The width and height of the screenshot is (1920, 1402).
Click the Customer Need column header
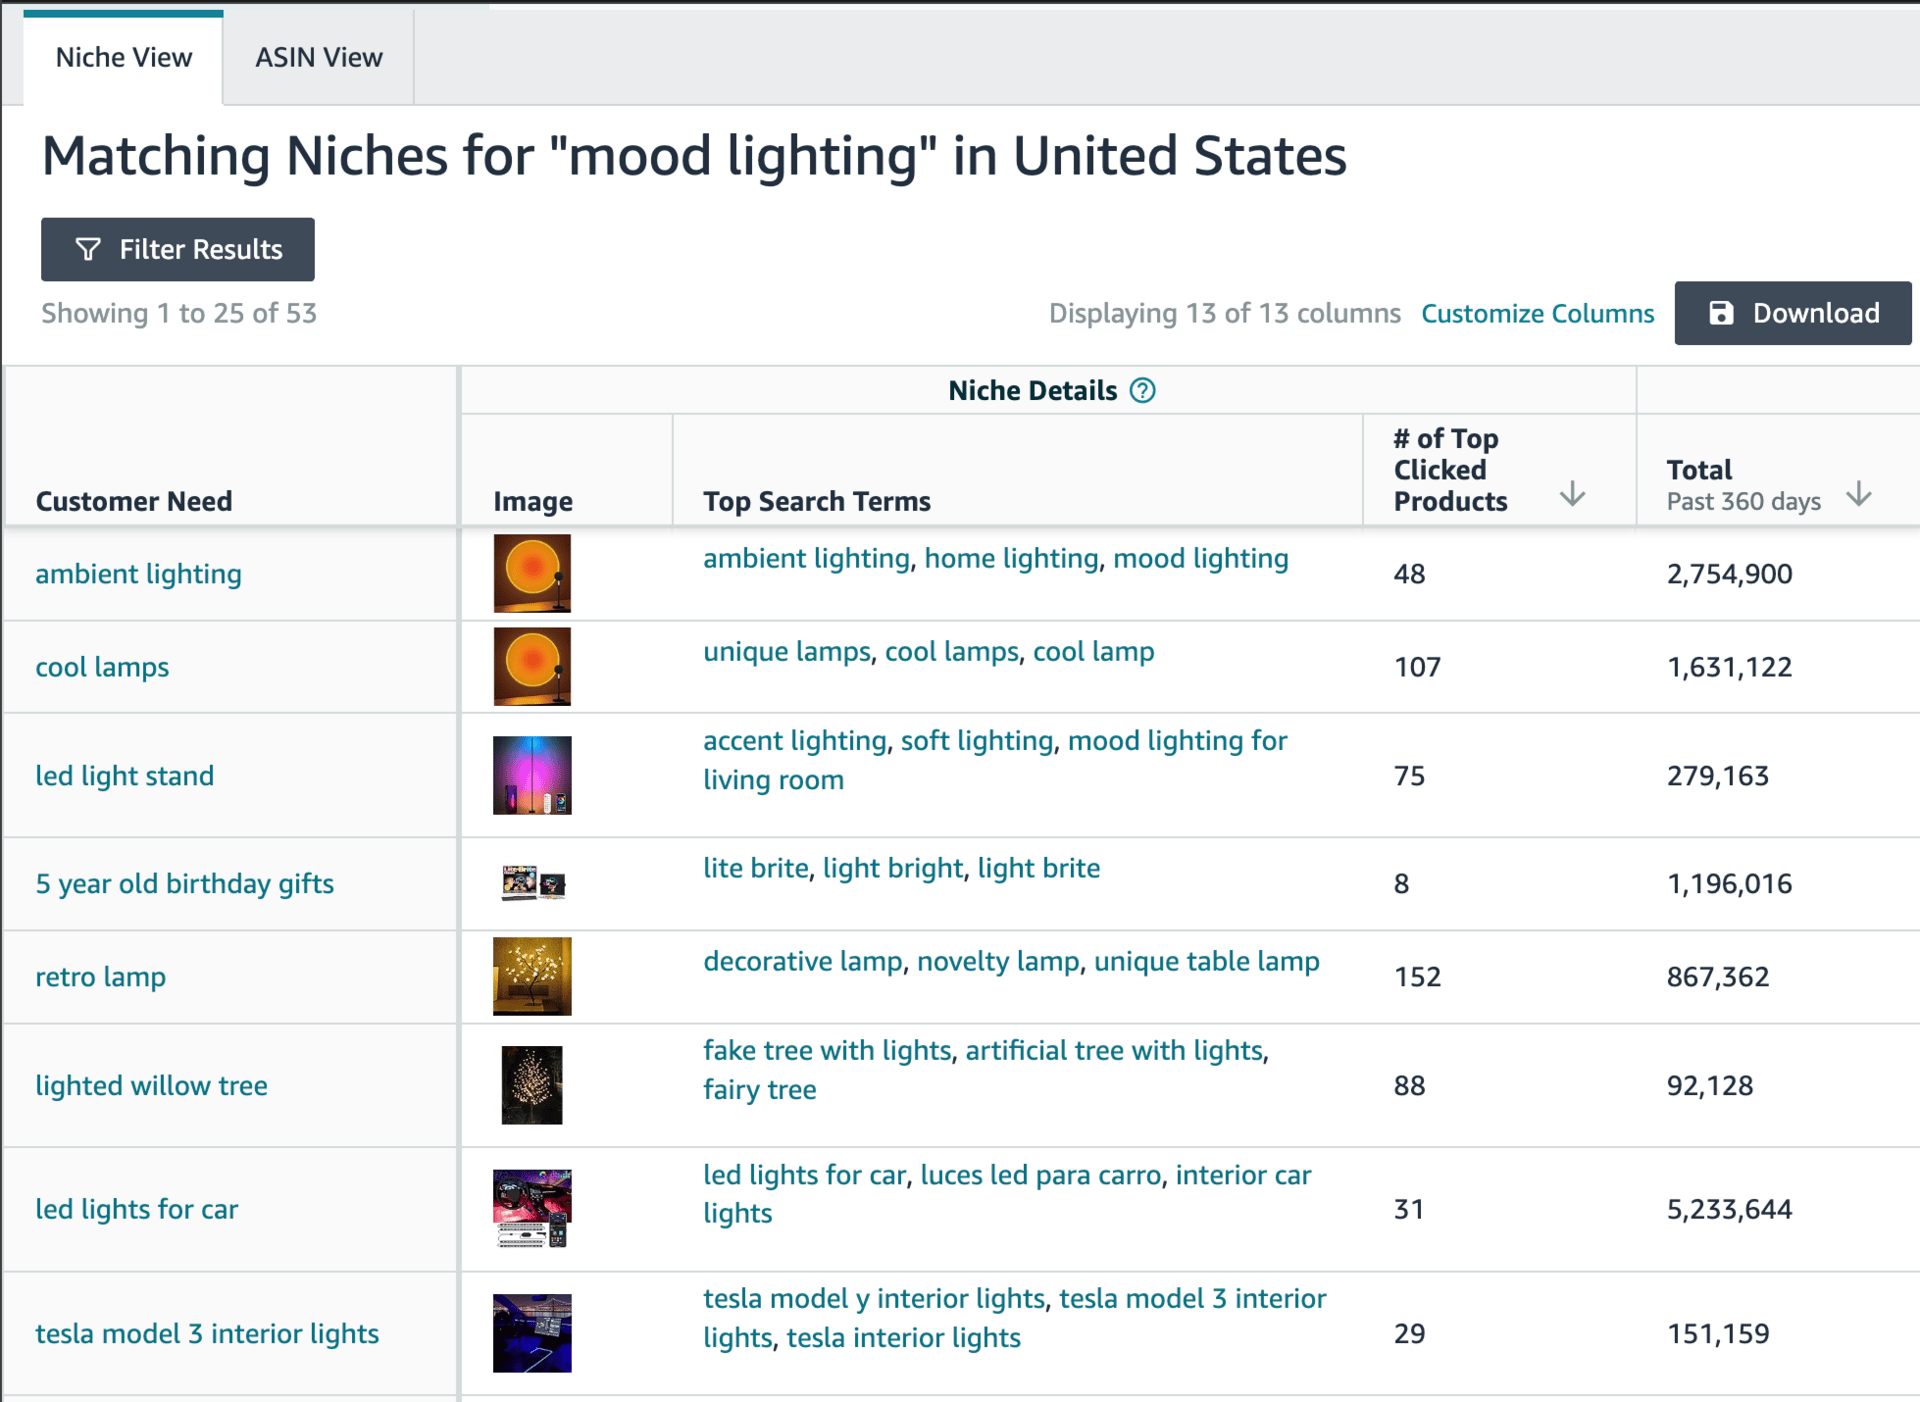tap(134, 501)
